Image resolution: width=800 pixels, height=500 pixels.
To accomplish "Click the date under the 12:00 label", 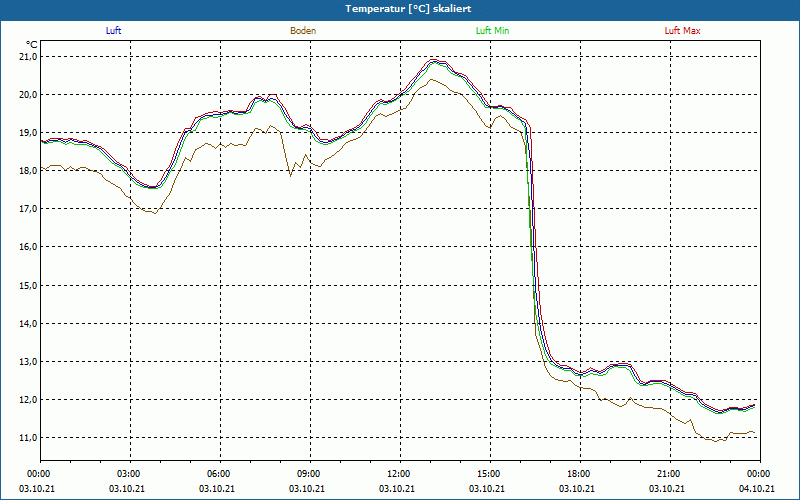I will [397, 489].
